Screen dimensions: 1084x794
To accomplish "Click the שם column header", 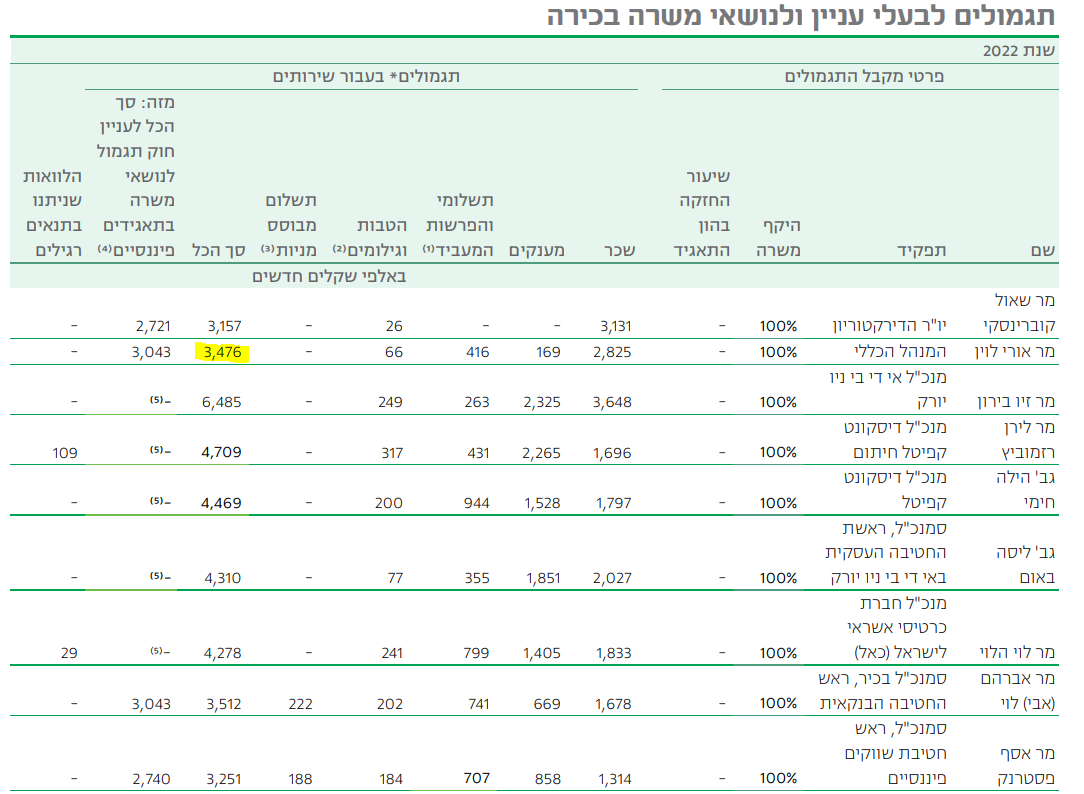I will pyautogui.click(x=1043, y=250).
